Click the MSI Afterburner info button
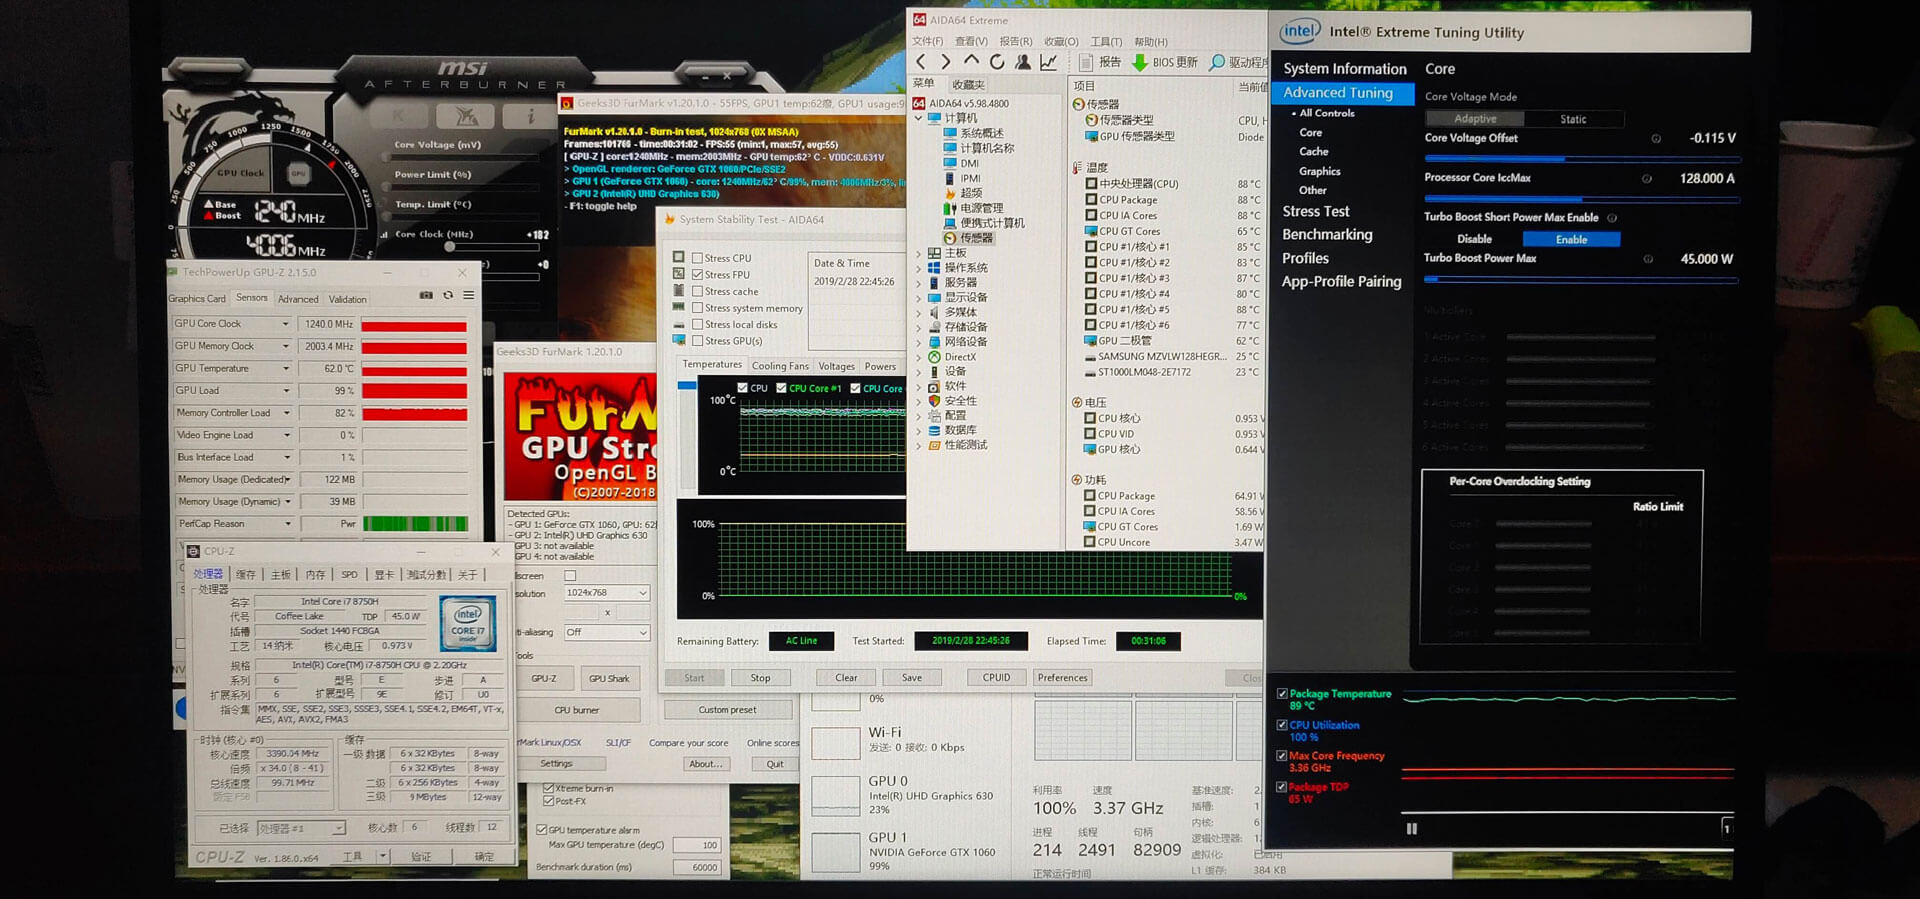The width and height of the screenshot is (1920, 899). pyautogui.click(x=531, y=117)
